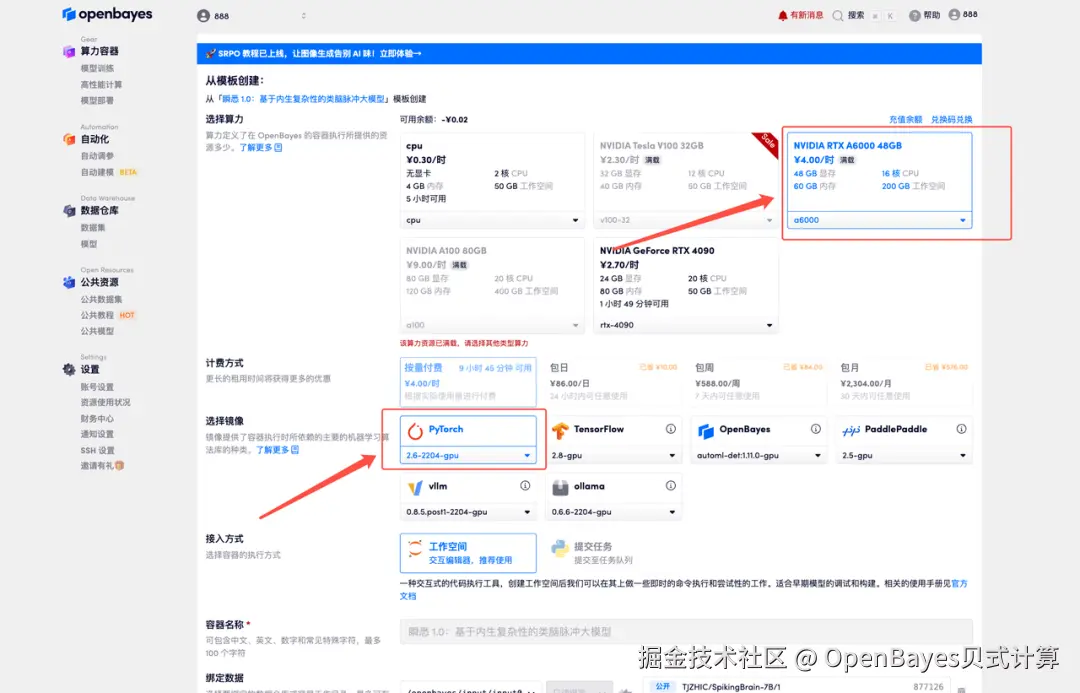Click the help question mark icon
Screen dimensions: 1080x693
915,15
